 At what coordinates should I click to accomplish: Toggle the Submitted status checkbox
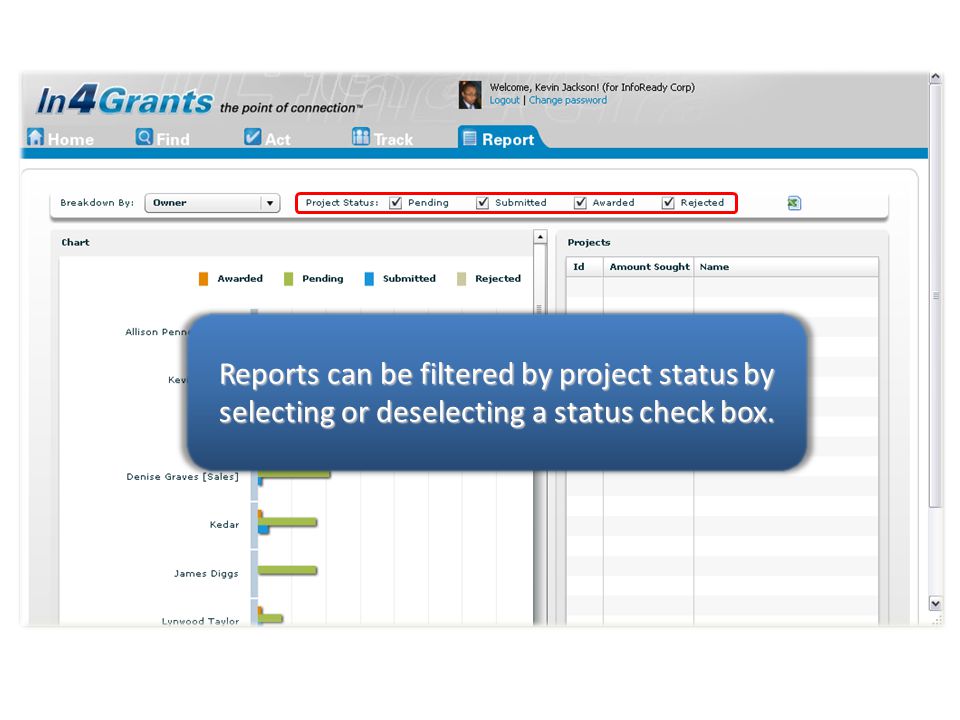482,203
